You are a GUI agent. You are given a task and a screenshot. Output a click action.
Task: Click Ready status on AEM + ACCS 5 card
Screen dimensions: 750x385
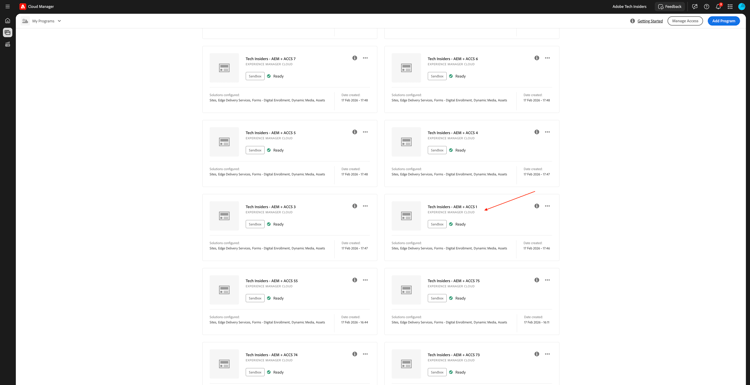pyautogui.click(x=275, y=150)
